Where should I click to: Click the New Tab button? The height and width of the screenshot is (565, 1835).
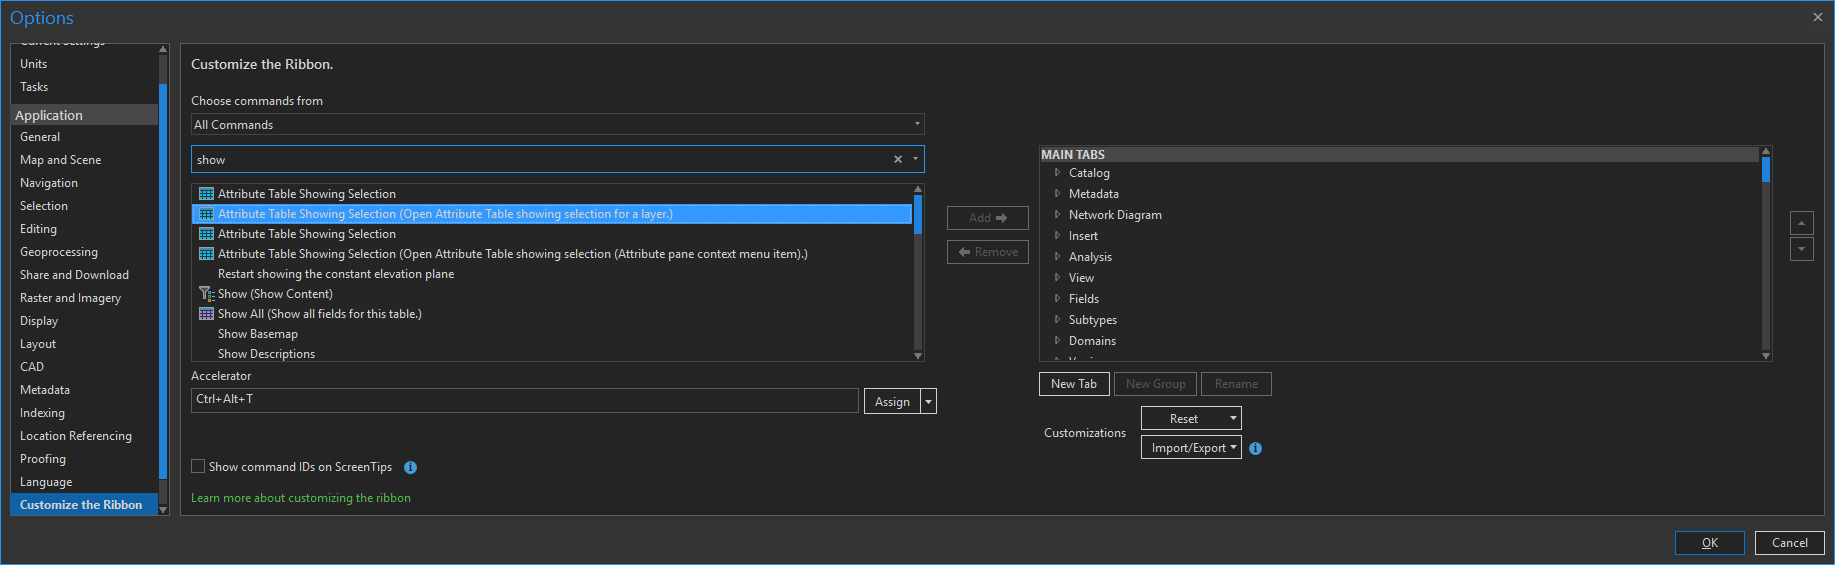point(1074,384)
